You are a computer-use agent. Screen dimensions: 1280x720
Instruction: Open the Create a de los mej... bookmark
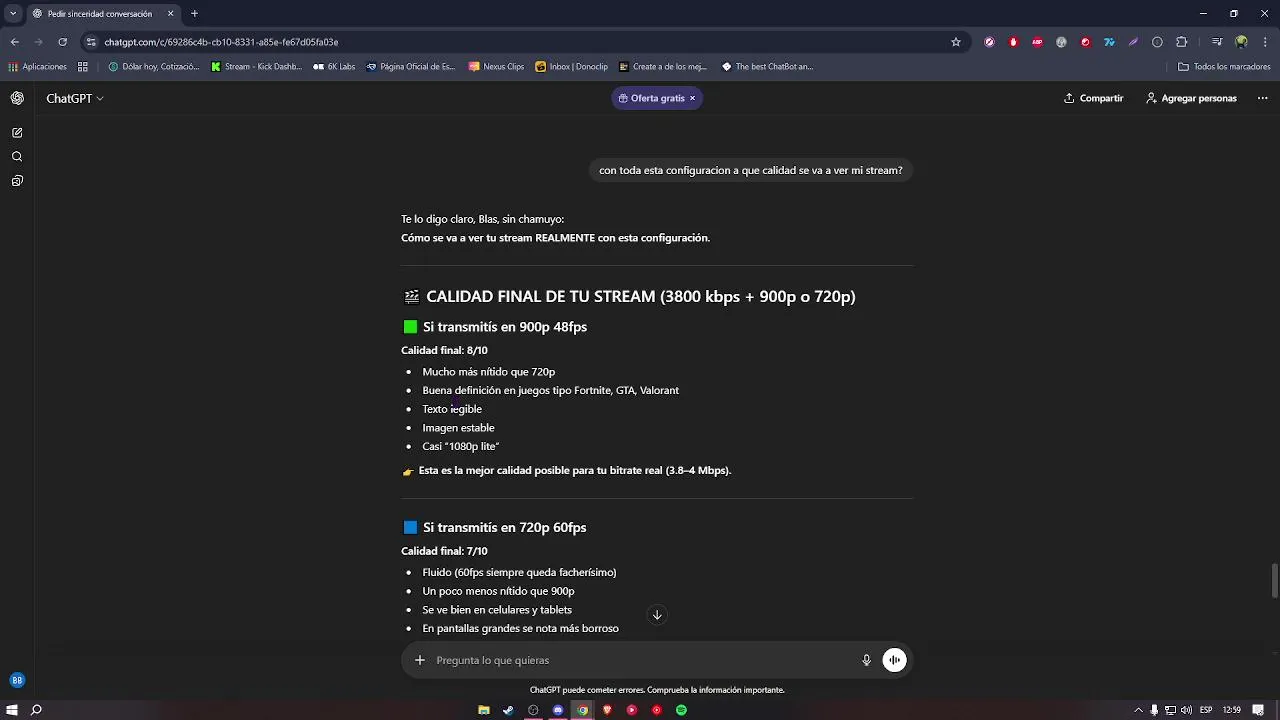click(662, 67)
